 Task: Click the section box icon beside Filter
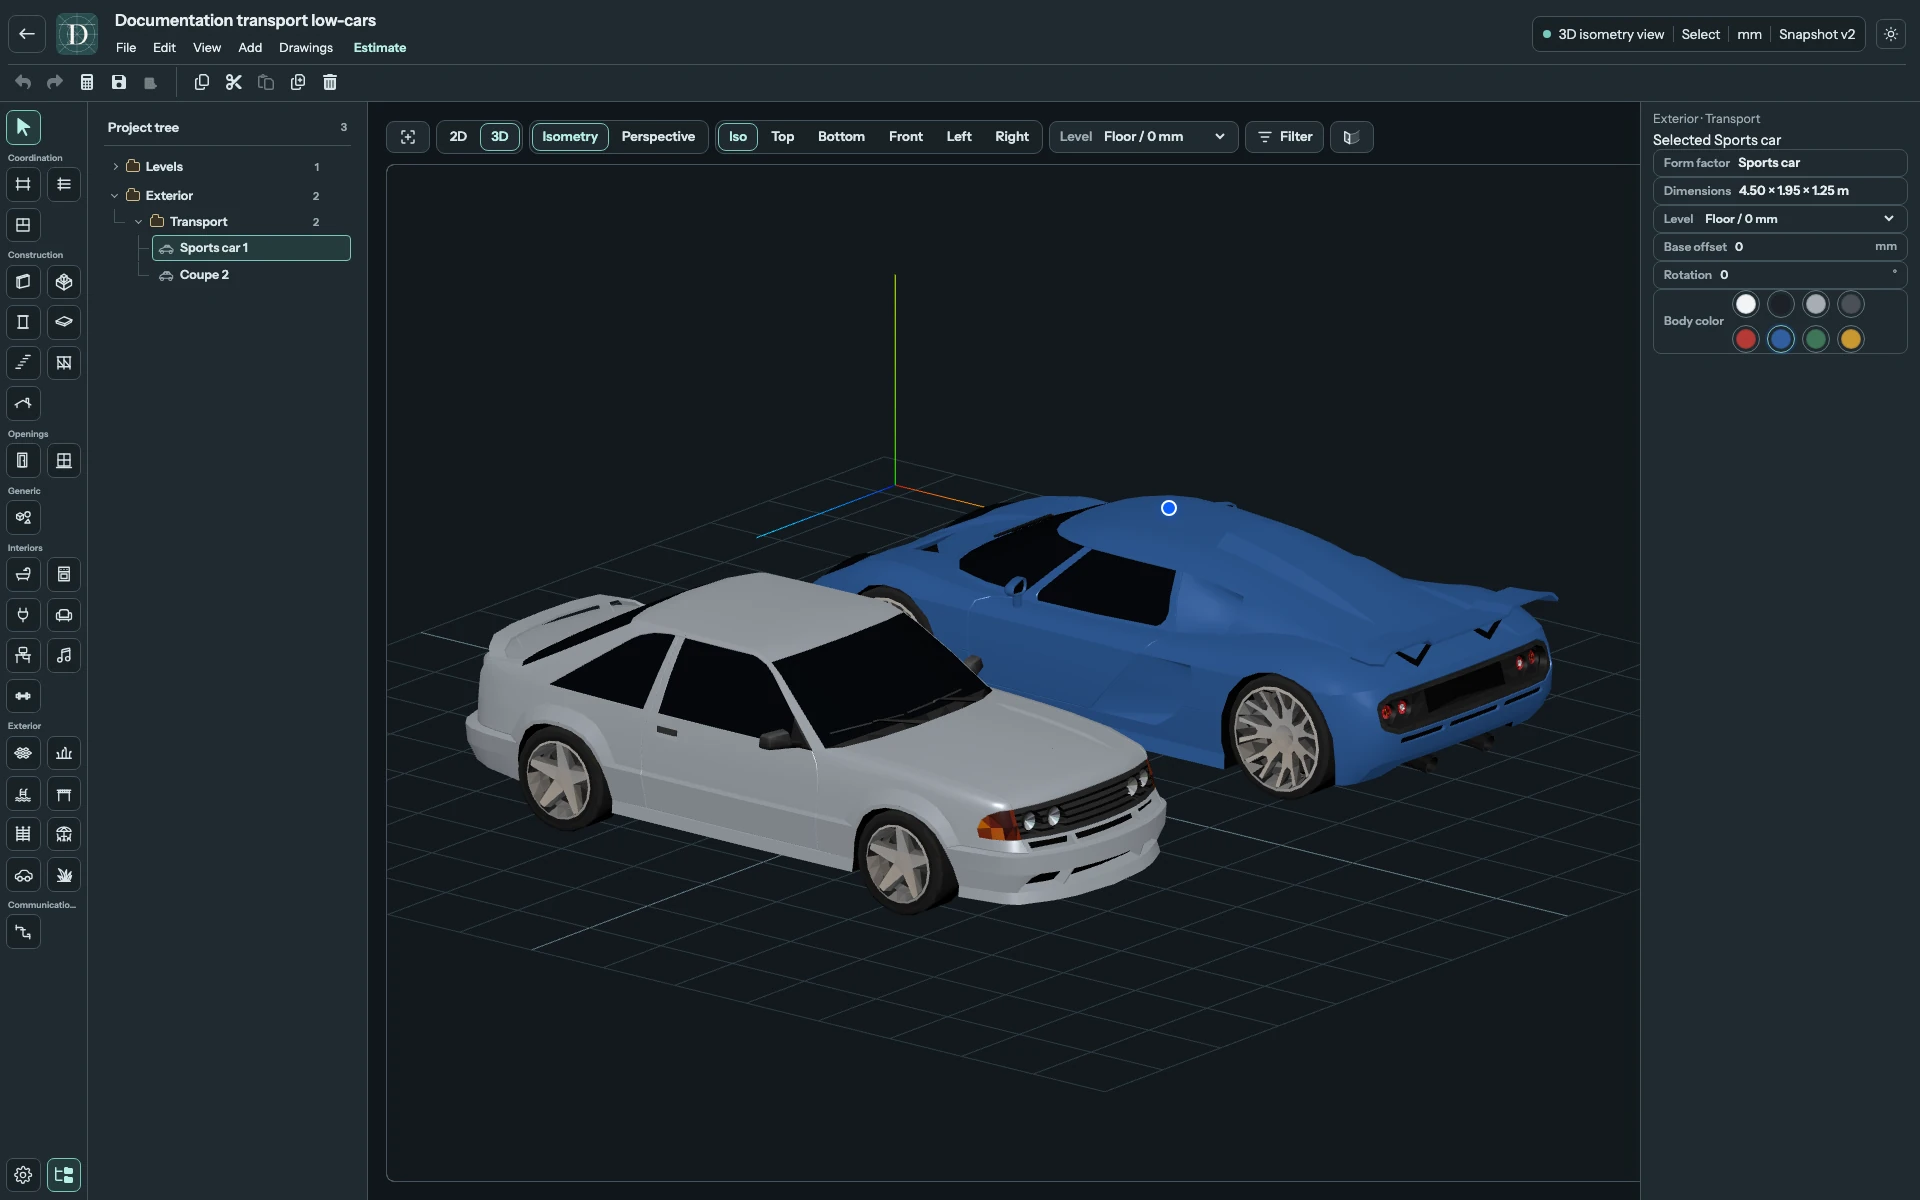(x=1351, y=137)
